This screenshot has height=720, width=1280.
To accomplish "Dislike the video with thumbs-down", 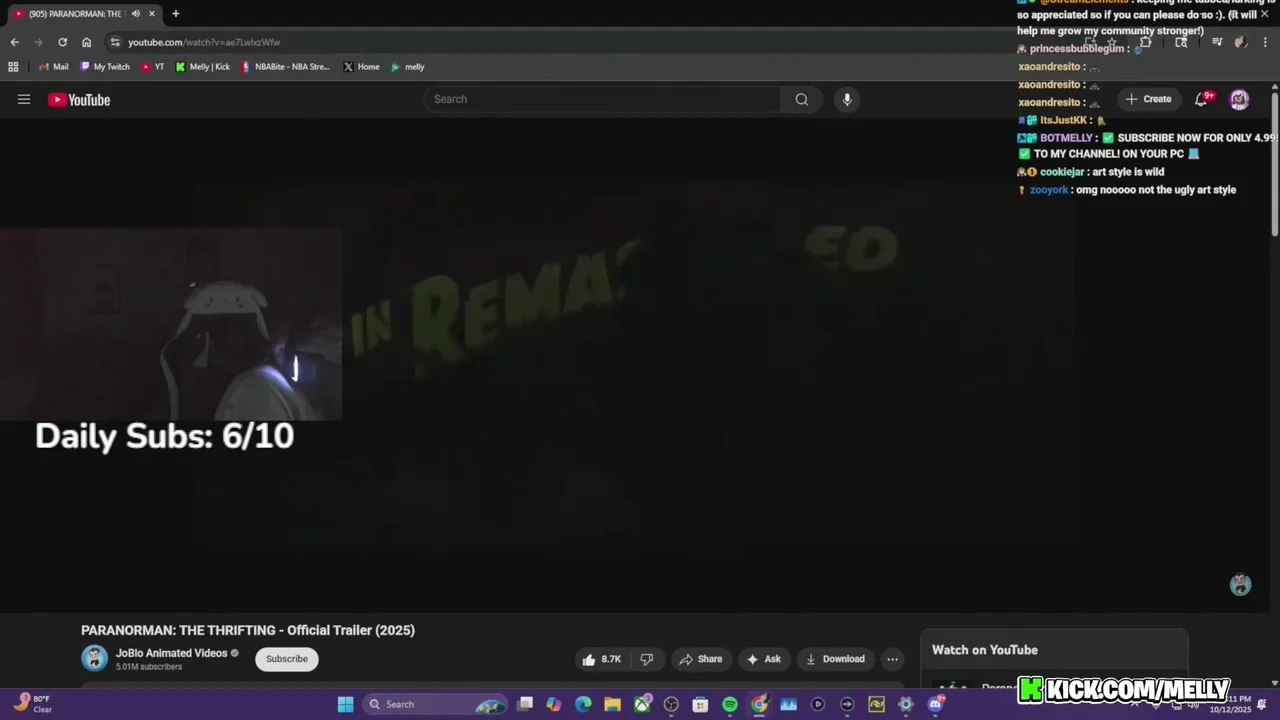I will [x=647, y=659].
